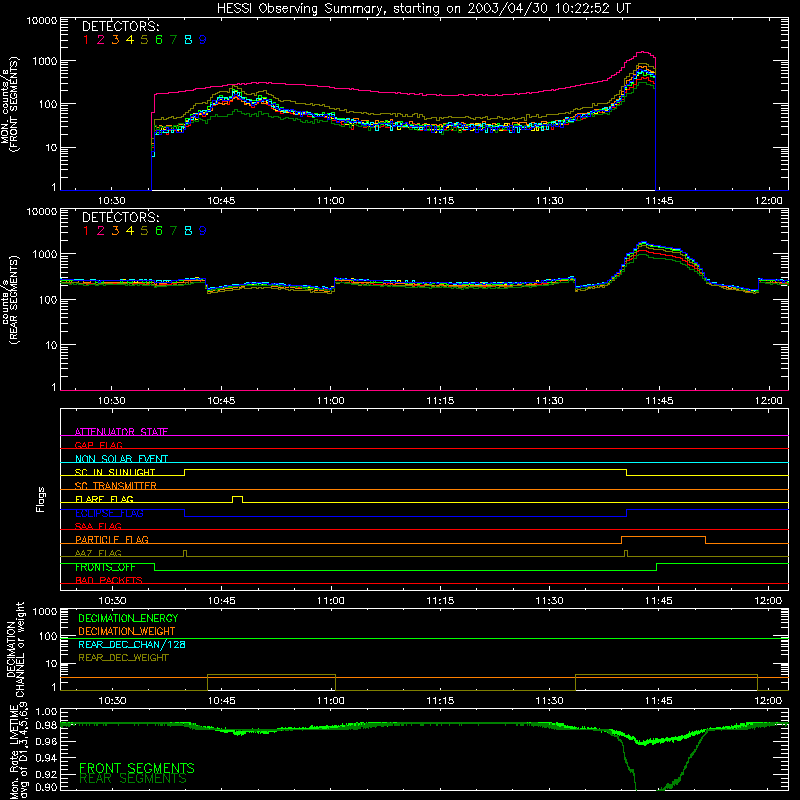Screen dimensions: 800x800
Task: Click the SC_IN_SUNLIGHT flag label
Action: coord(115,472)
